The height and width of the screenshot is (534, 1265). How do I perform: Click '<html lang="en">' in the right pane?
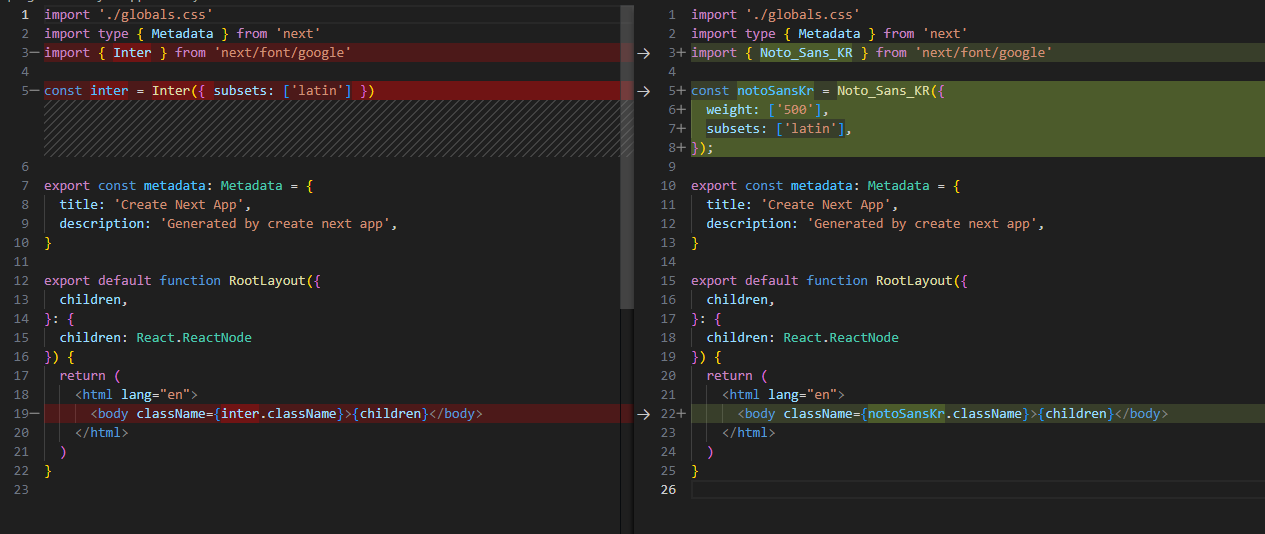[x=783, y=395]
